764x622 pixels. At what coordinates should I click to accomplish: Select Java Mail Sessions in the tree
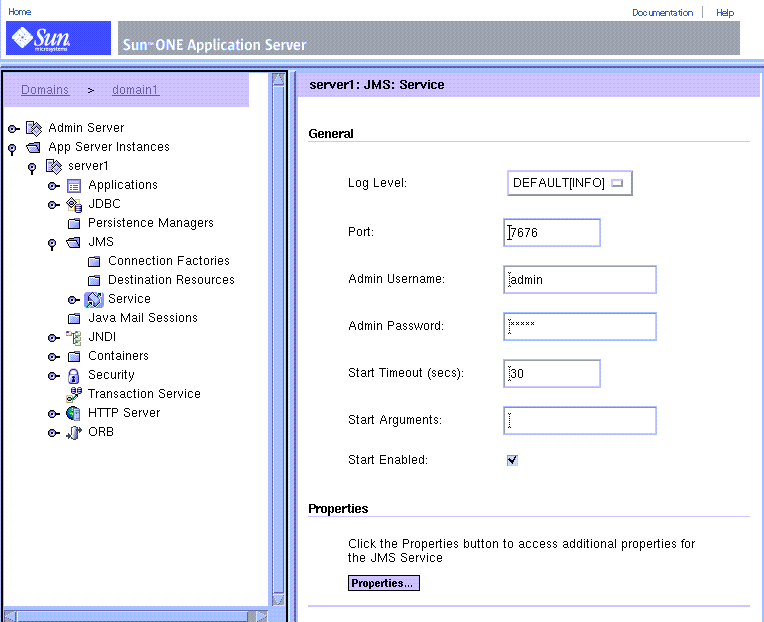point(143,318)
